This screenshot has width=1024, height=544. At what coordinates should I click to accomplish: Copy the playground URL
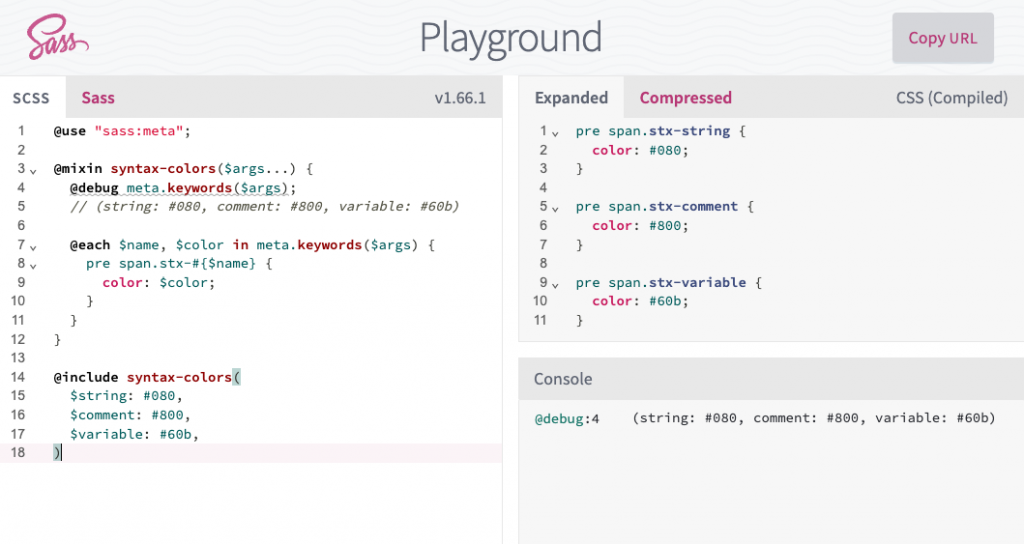pos(942,38)
